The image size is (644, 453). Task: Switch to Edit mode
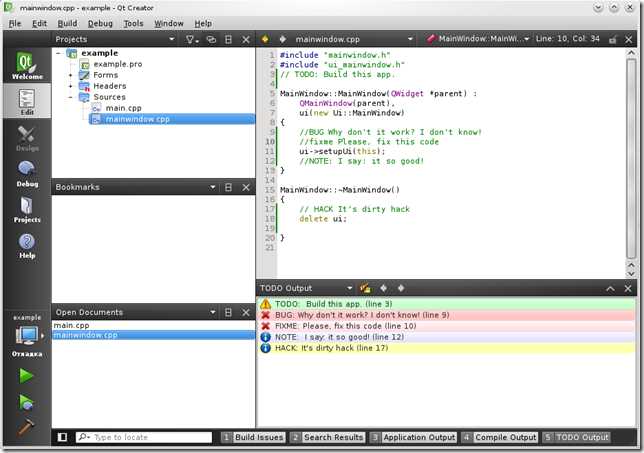tap(27, 101)
